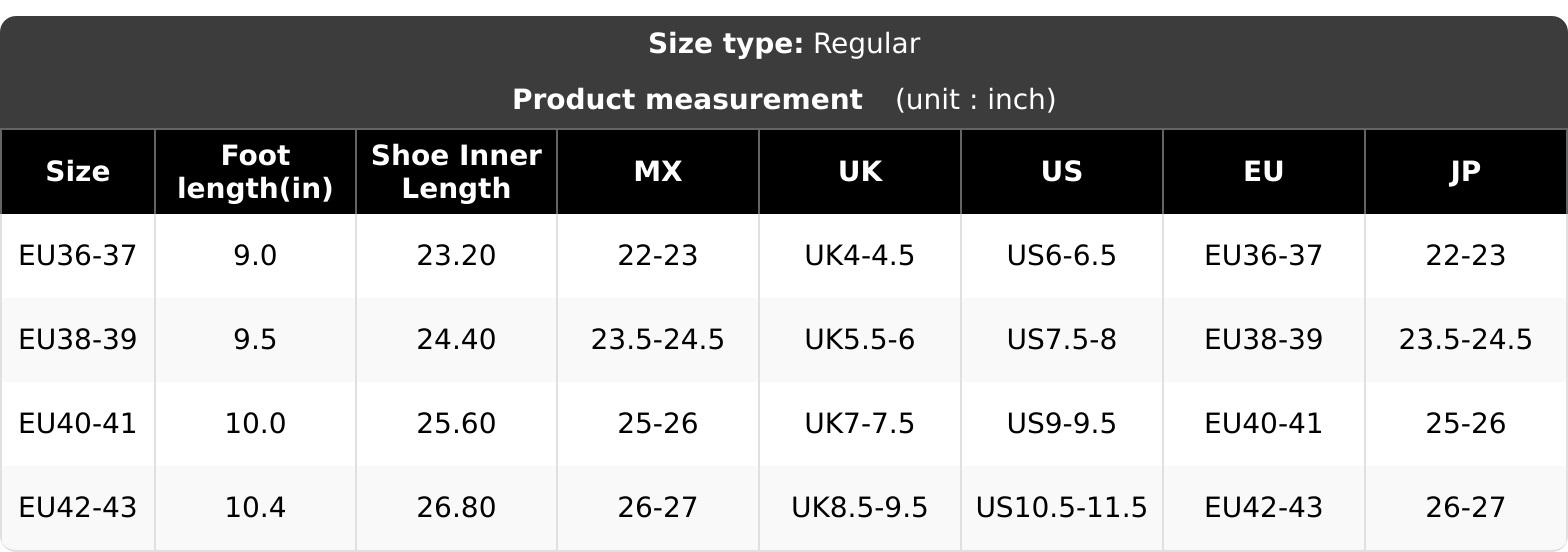
Task: Select the US column header
Action: [1062, 172]
